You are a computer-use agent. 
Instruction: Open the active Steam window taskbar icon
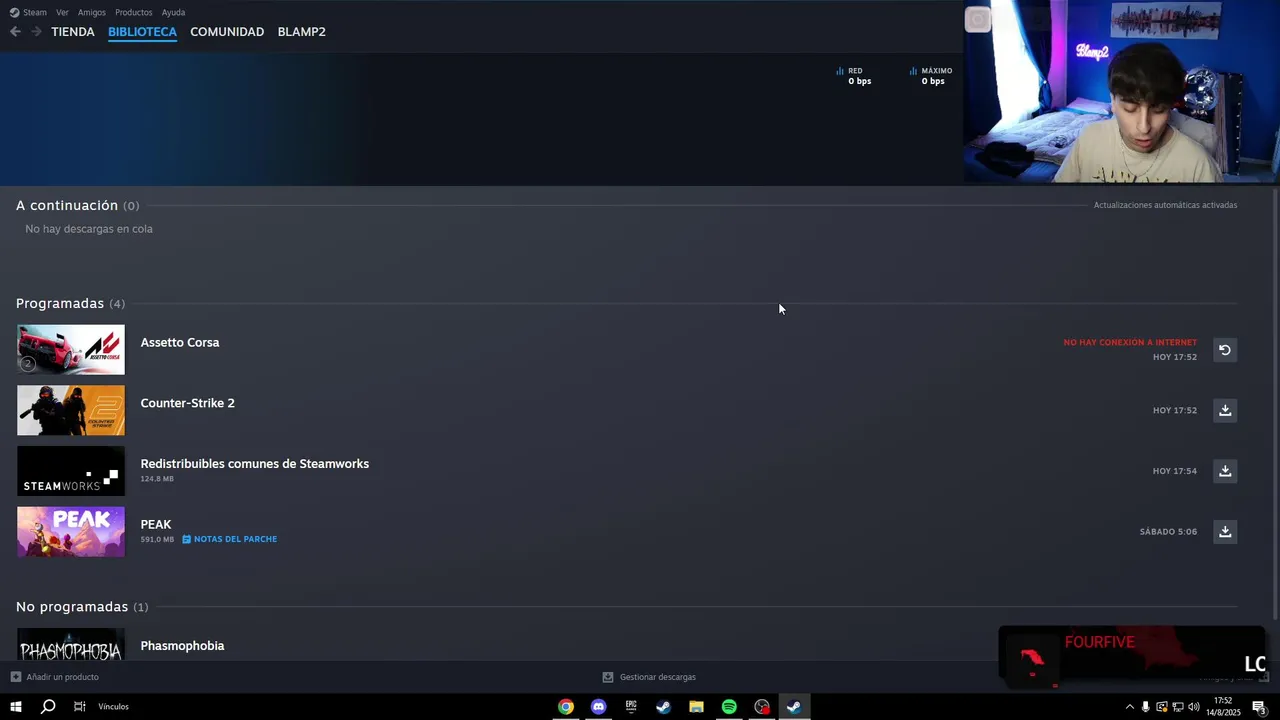pyautogui.click(x=794, y=707)
